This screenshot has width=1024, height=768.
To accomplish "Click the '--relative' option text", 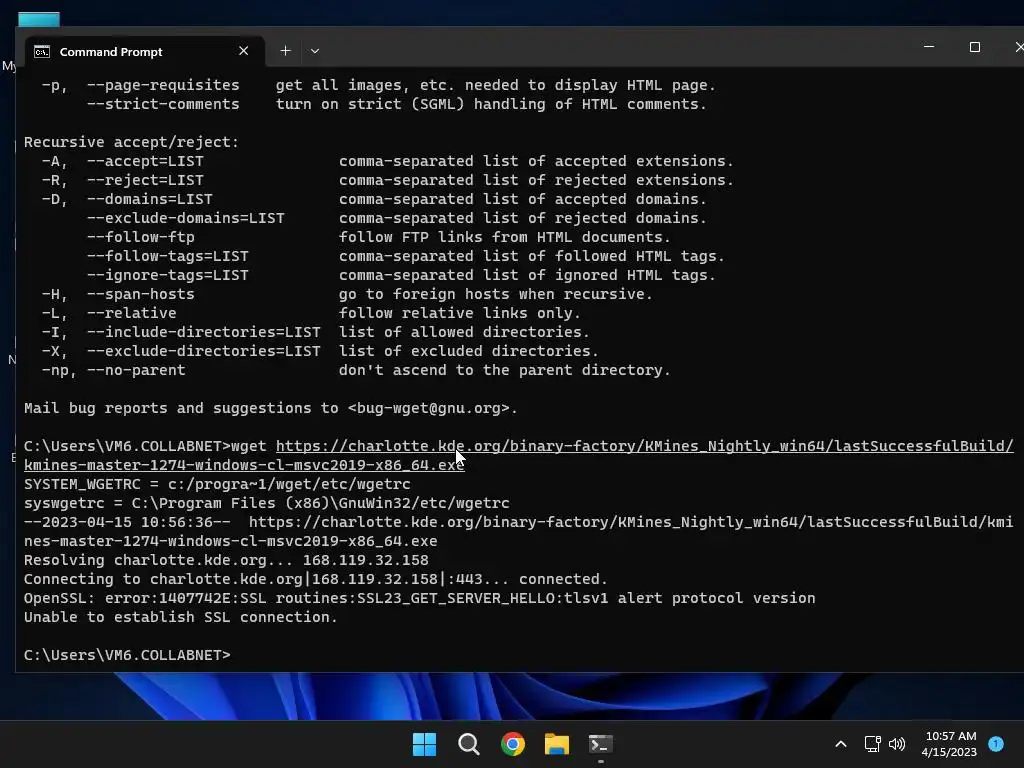I will [132, 313].
